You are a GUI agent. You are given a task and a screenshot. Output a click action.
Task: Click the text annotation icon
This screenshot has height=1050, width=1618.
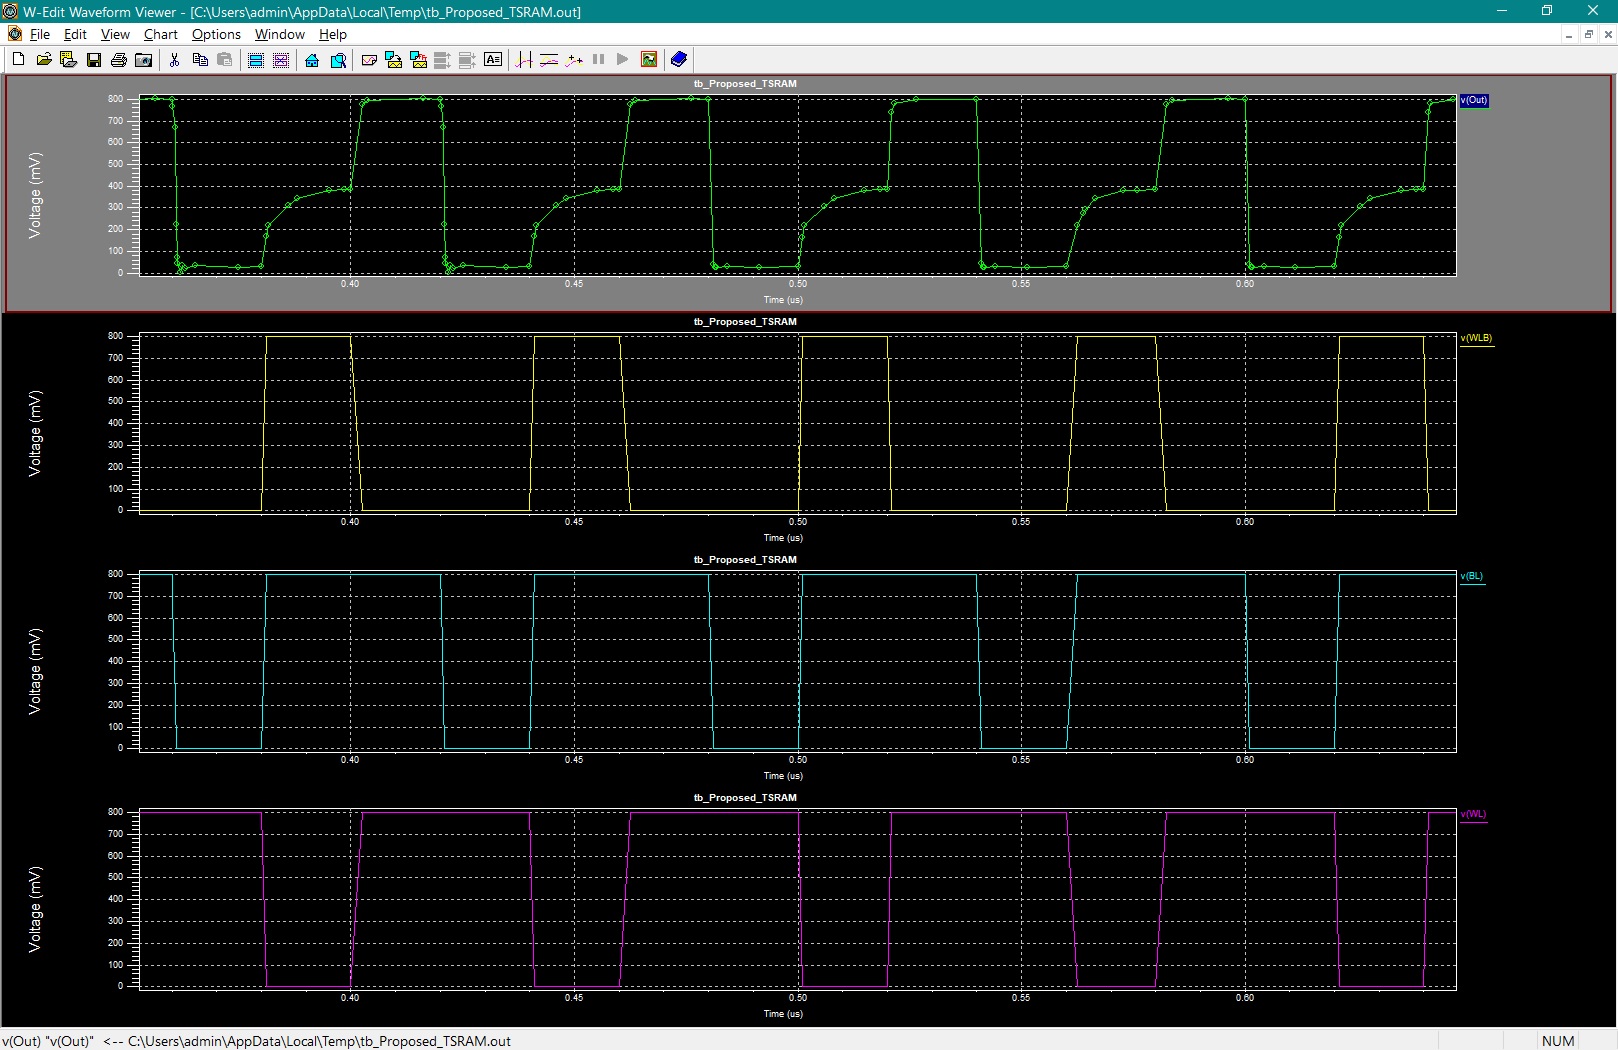(x=493, y=60)
